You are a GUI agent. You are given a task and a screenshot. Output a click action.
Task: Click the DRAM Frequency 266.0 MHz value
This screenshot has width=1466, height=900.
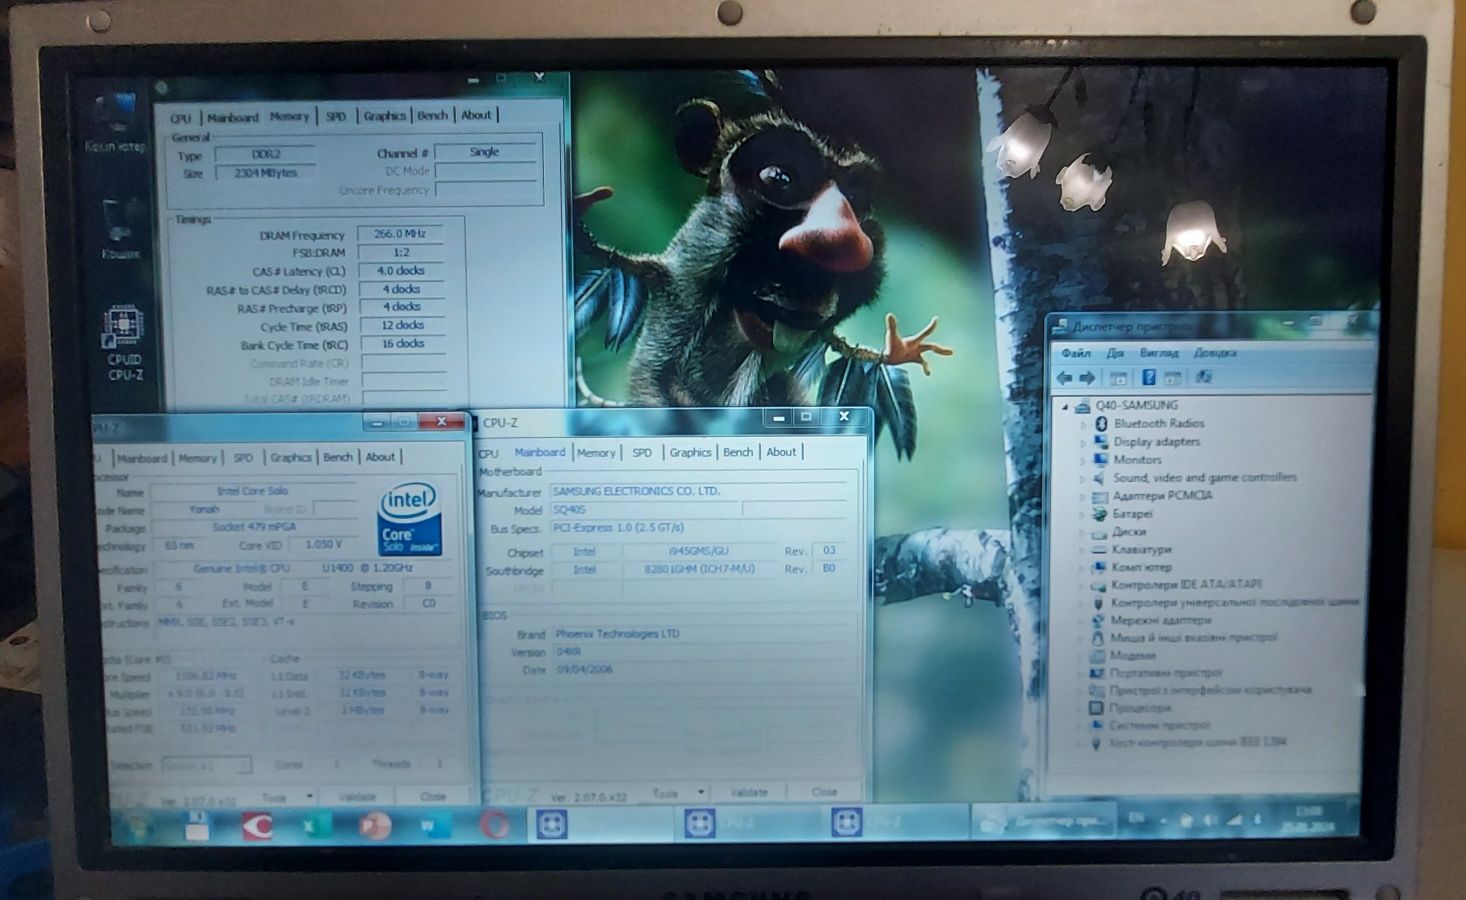tap(400, 234)
